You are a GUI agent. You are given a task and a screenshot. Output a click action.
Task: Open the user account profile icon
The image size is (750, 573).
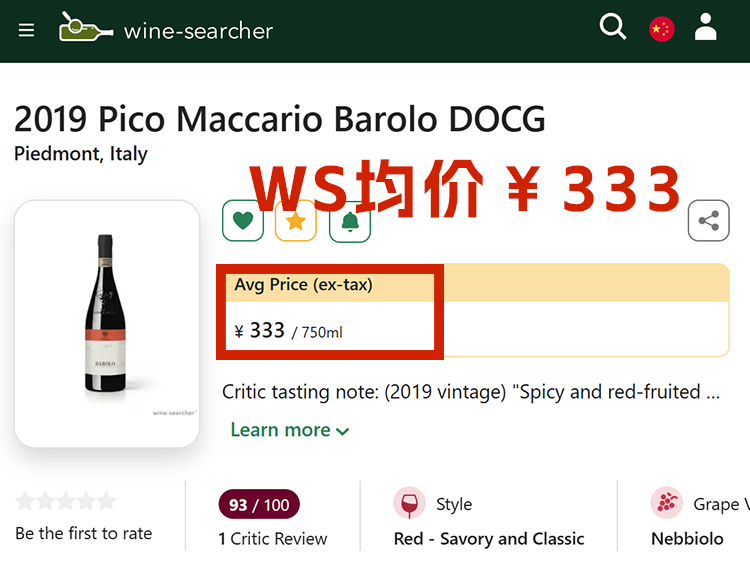click(x=706, y=28)
